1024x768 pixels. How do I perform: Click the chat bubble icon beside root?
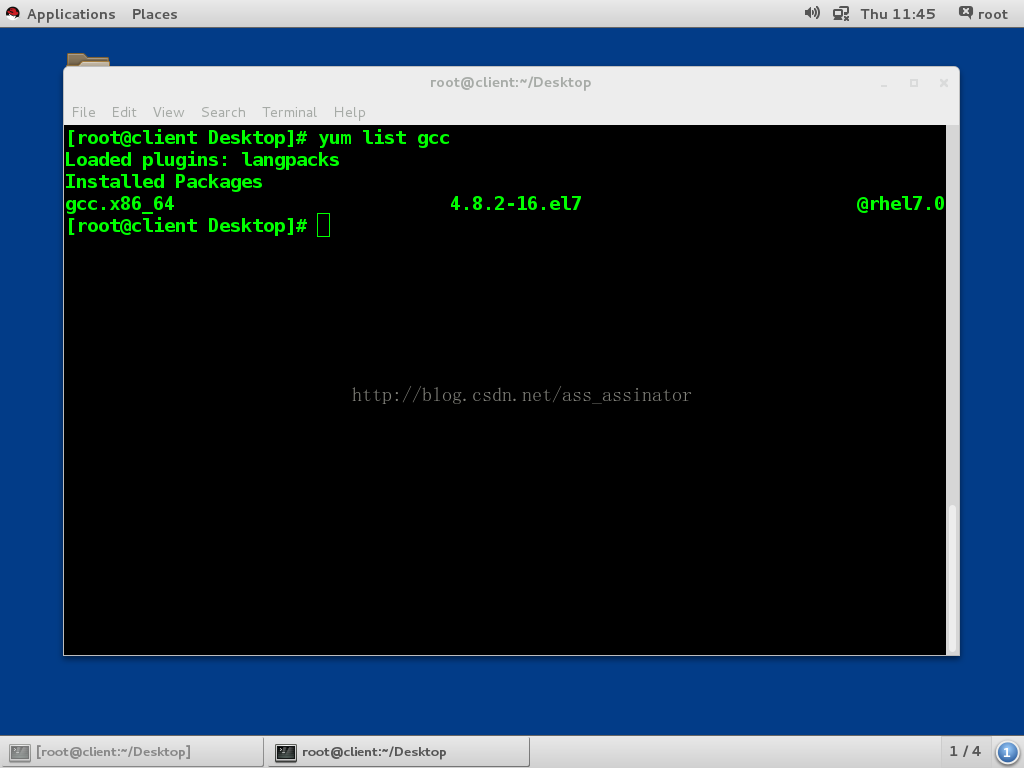click(x=965, y=12)
